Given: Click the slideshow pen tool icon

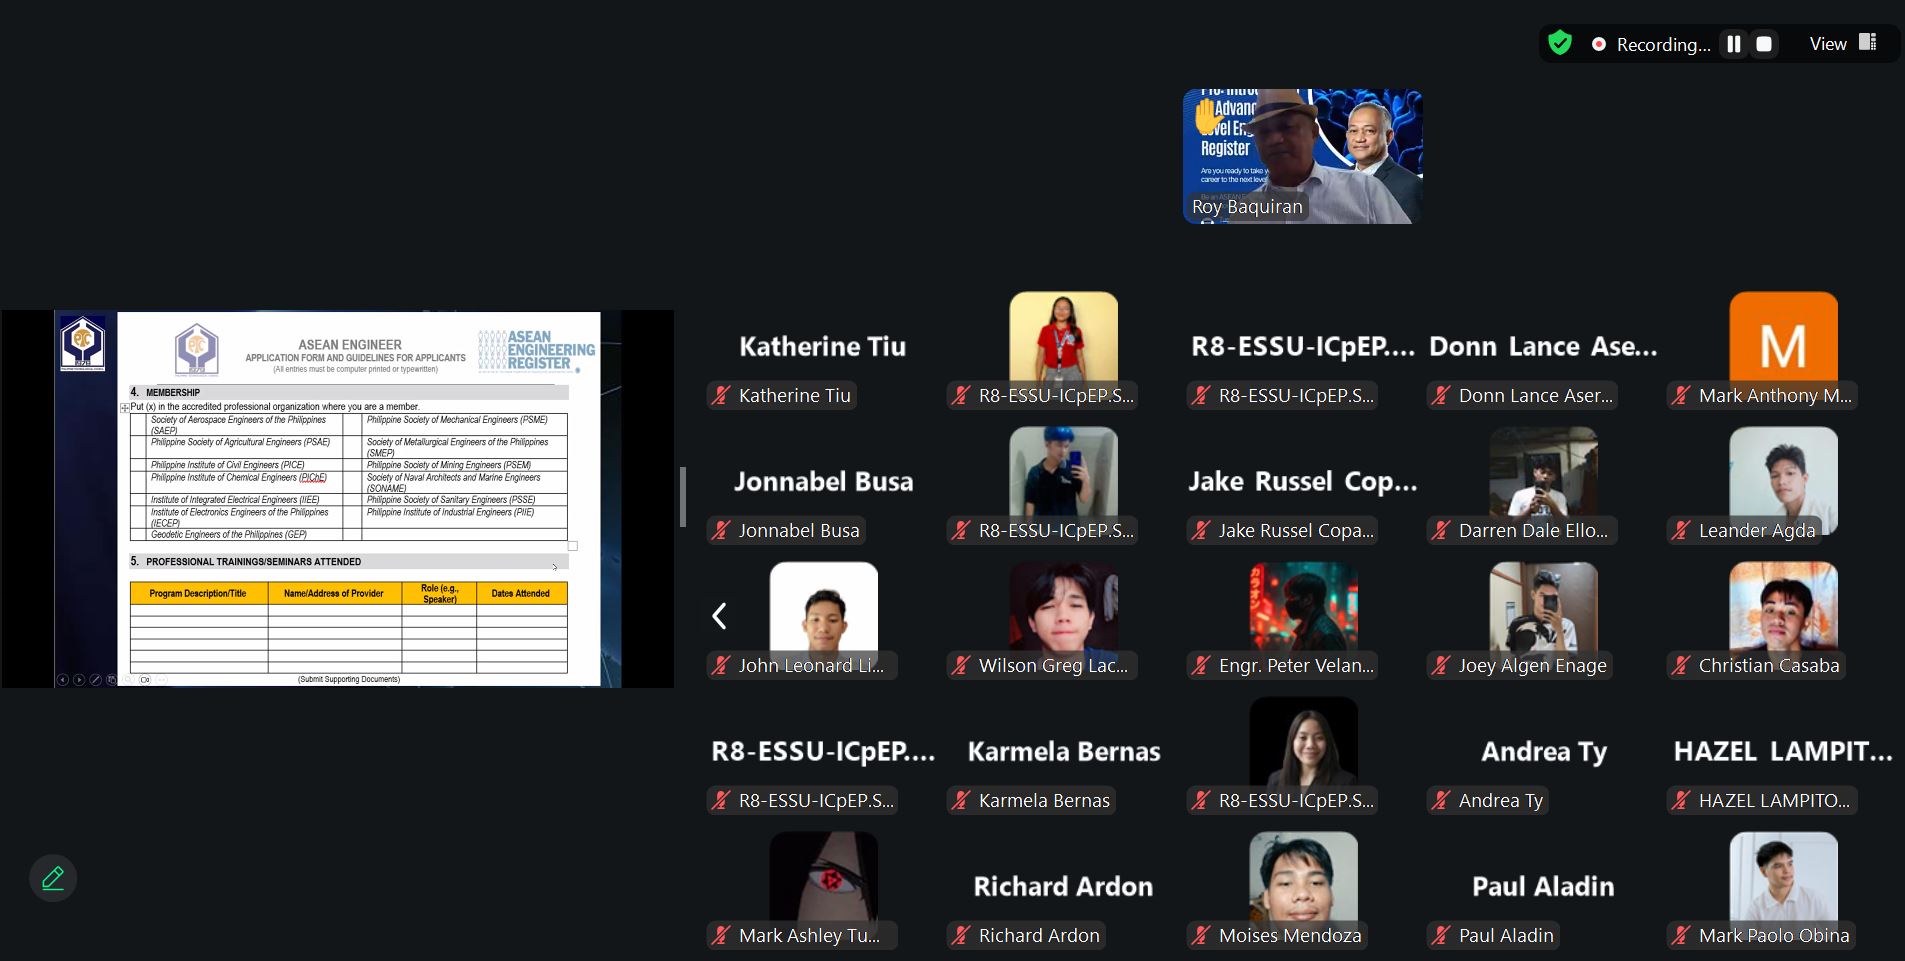Looking at the screenshot, I should (x=95, y=680).
